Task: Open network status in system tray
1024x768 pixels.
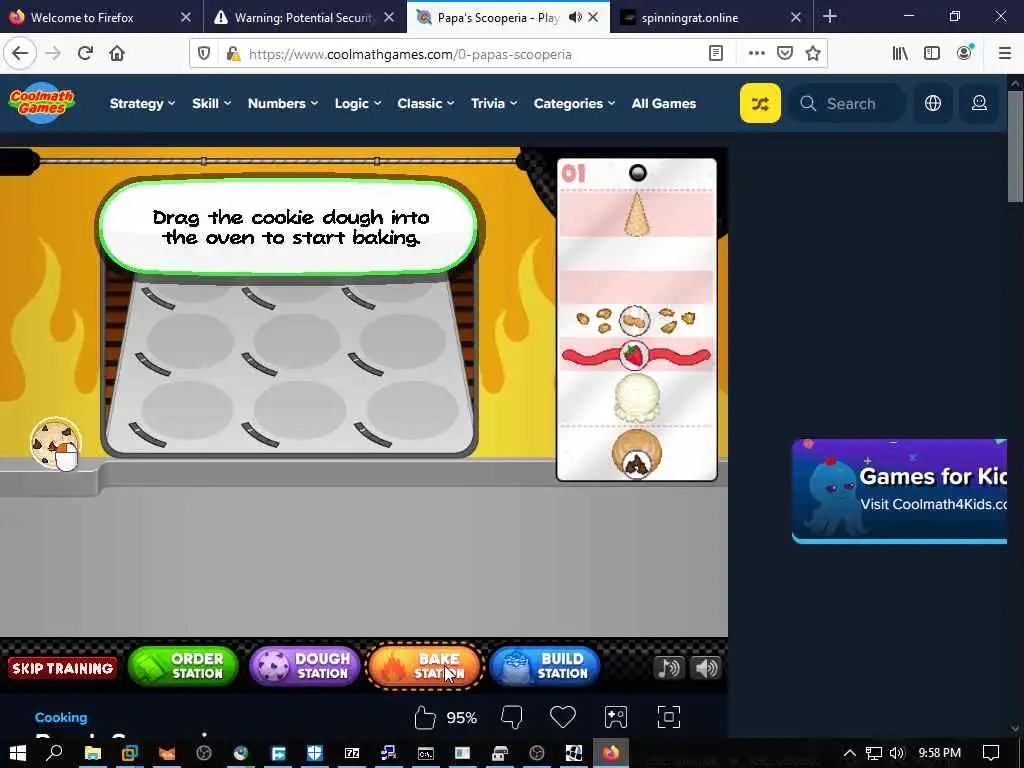Action: tap(873, 753)
